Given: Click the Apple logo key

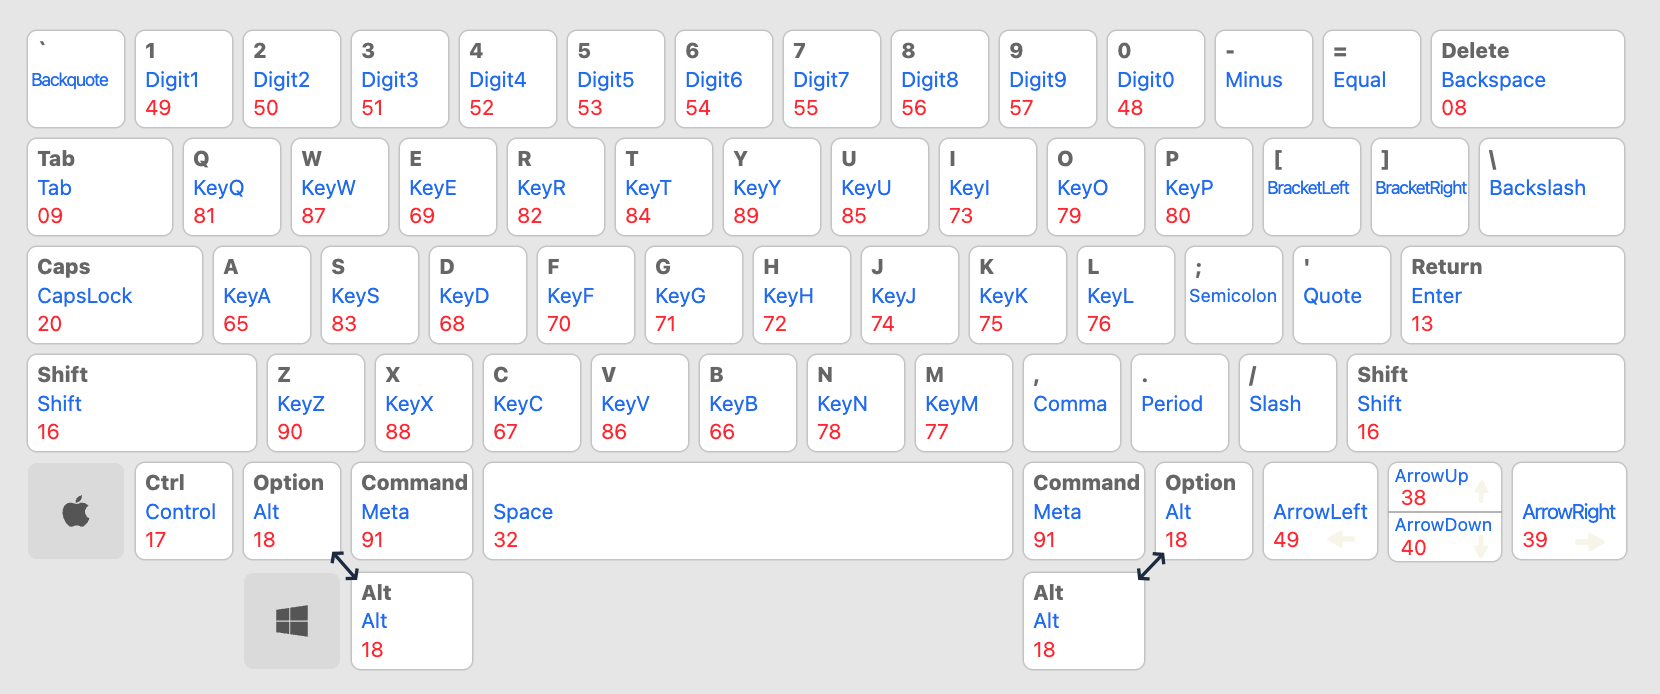Looking at the screenshot, I should pos(76,511).
